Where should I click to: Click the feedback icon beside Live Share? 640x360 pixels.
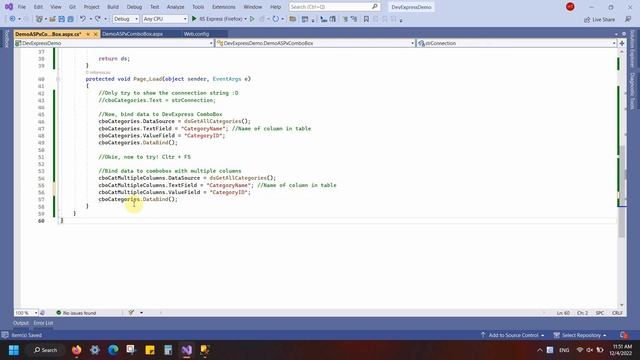[628, 19]
